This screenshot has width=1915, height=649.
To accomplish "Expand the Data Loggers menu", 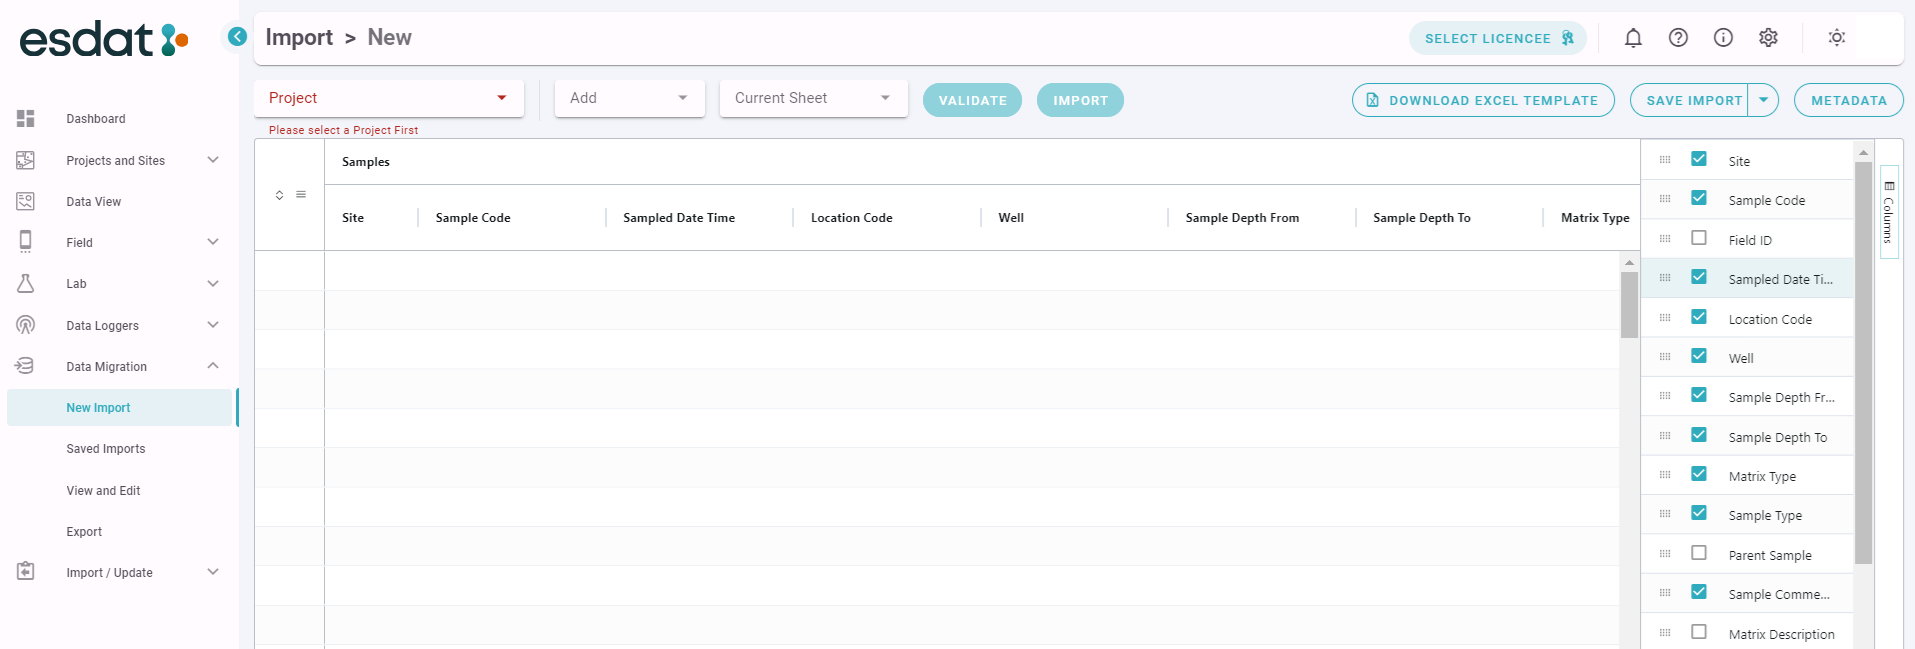I will click(x=213, y=325).
